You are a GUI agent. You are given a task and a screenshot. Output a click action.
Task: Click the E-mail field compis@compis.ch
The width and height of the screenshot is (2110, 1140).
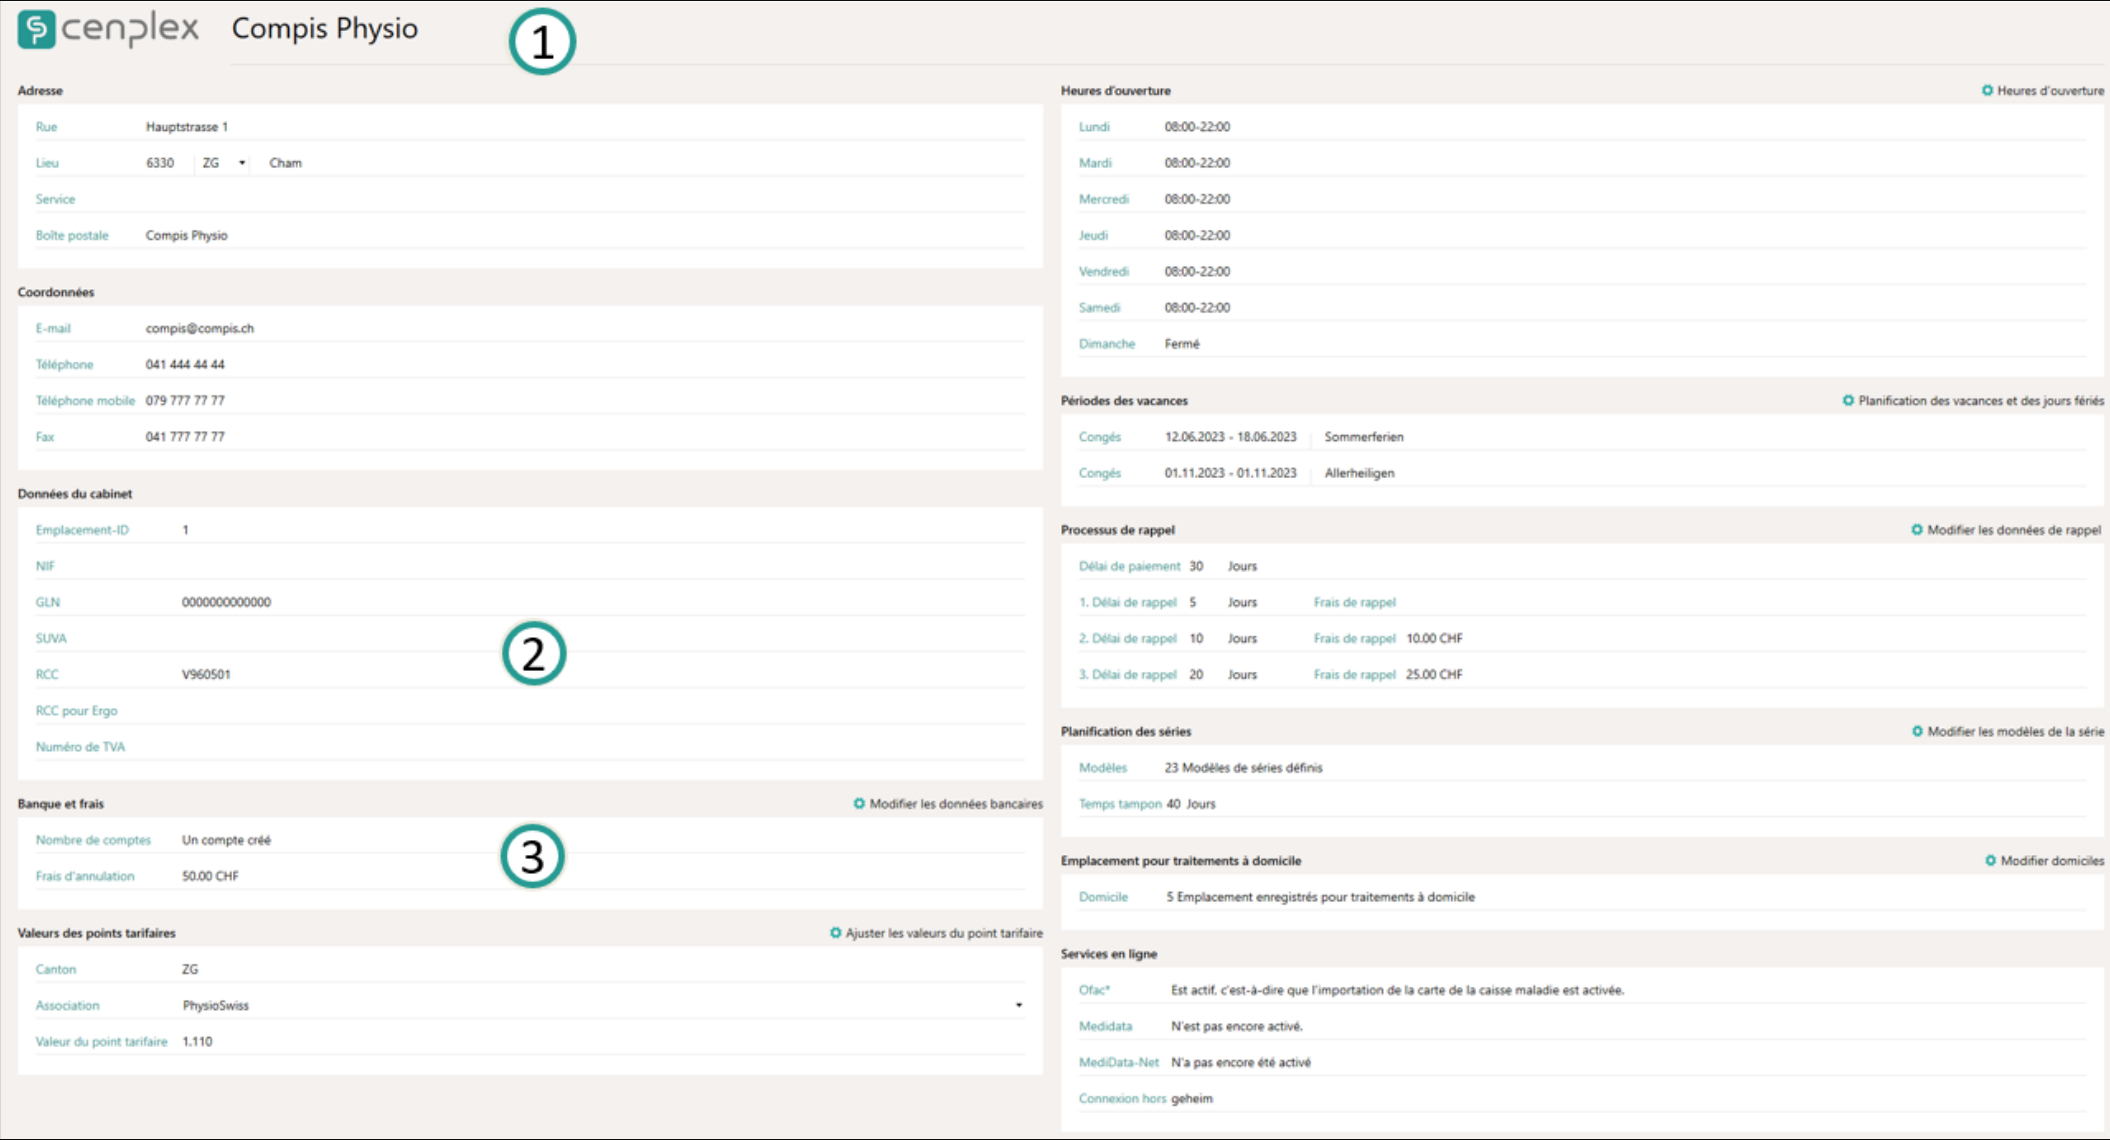click(200, 328)
